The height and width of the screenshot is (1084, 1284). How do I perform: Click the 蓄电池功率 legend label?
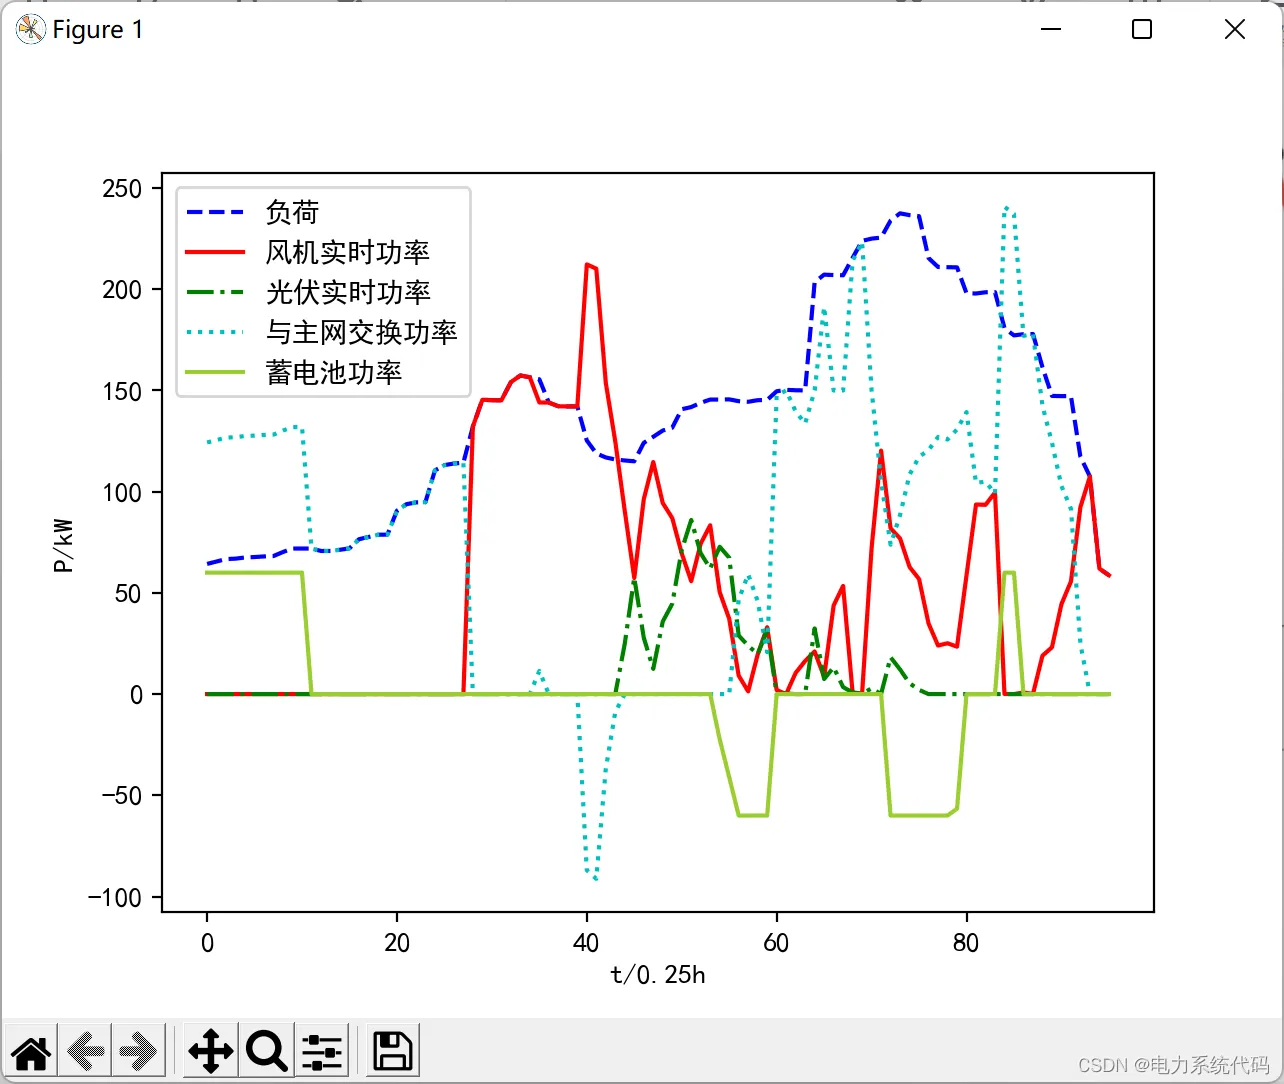tap(333, 372)
